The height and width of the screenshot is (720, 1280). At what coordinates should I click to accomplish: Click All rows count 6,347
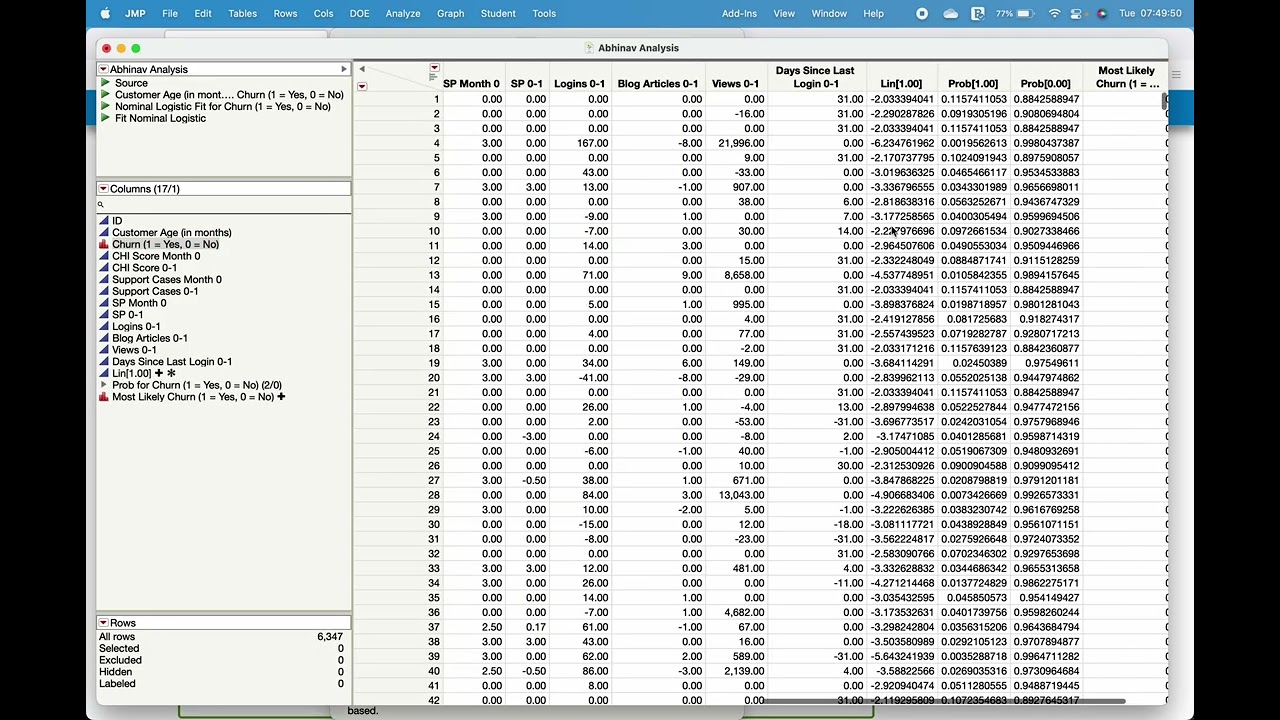[330, 637]
